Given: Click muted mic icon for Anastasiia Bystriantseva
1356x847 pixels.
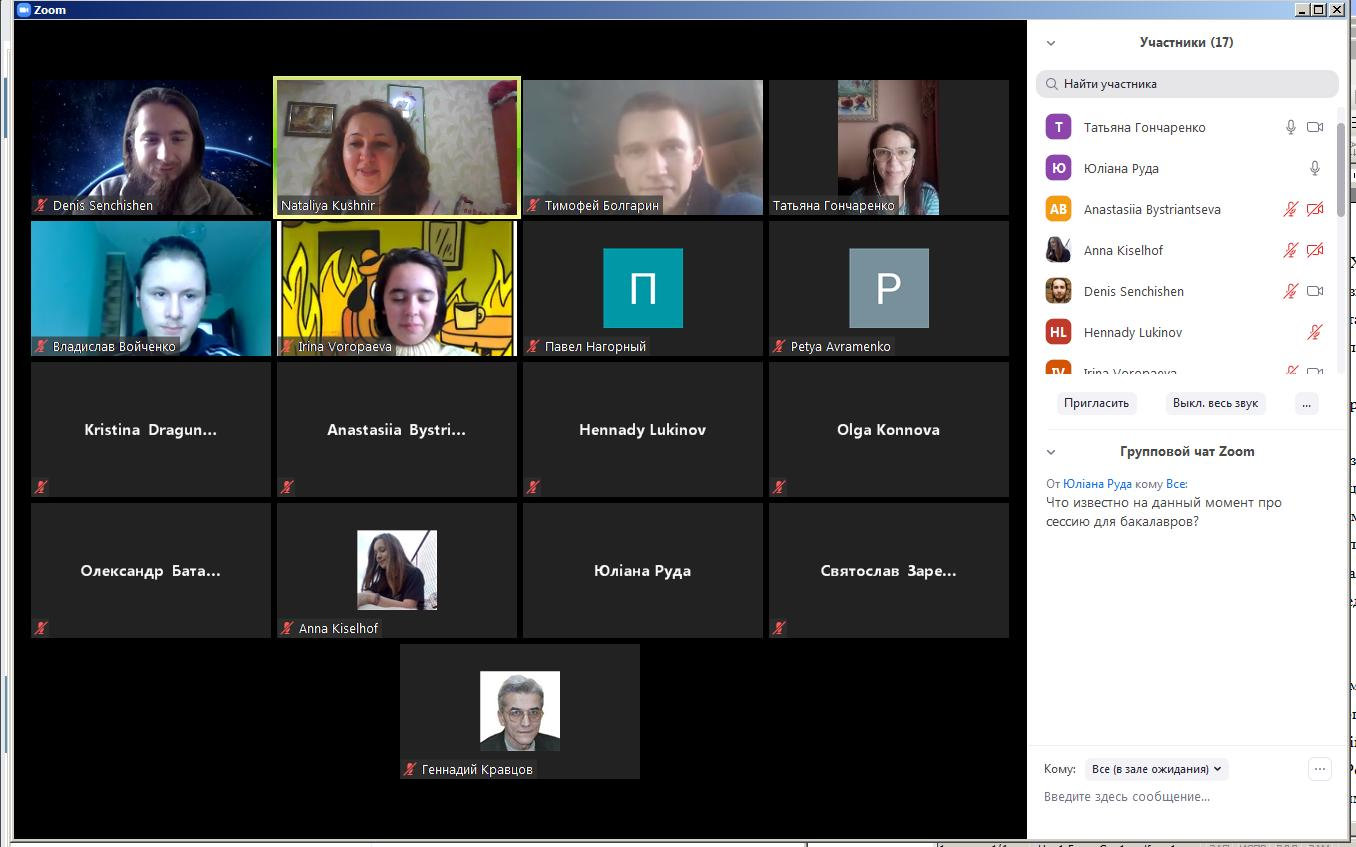Looking at the screenshot, I should tap(1291, 209).
